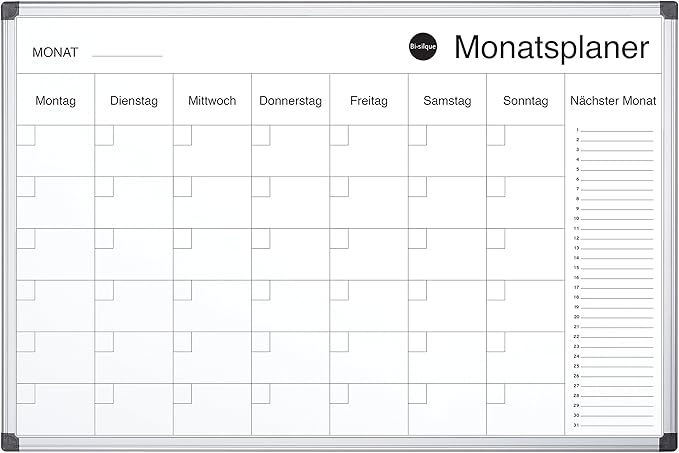Click line 16 in the Nächster Monat list
Screen dimensions: 679x453
(x=616, y=276)
